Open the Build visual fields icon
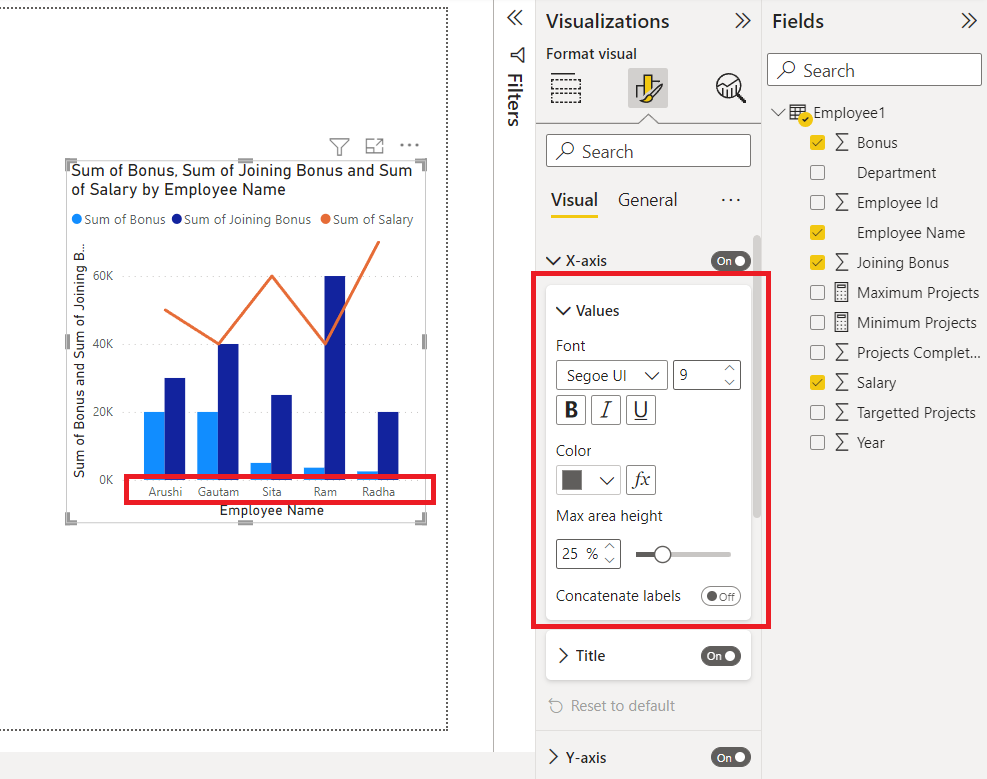 click(x=565, y=88)
